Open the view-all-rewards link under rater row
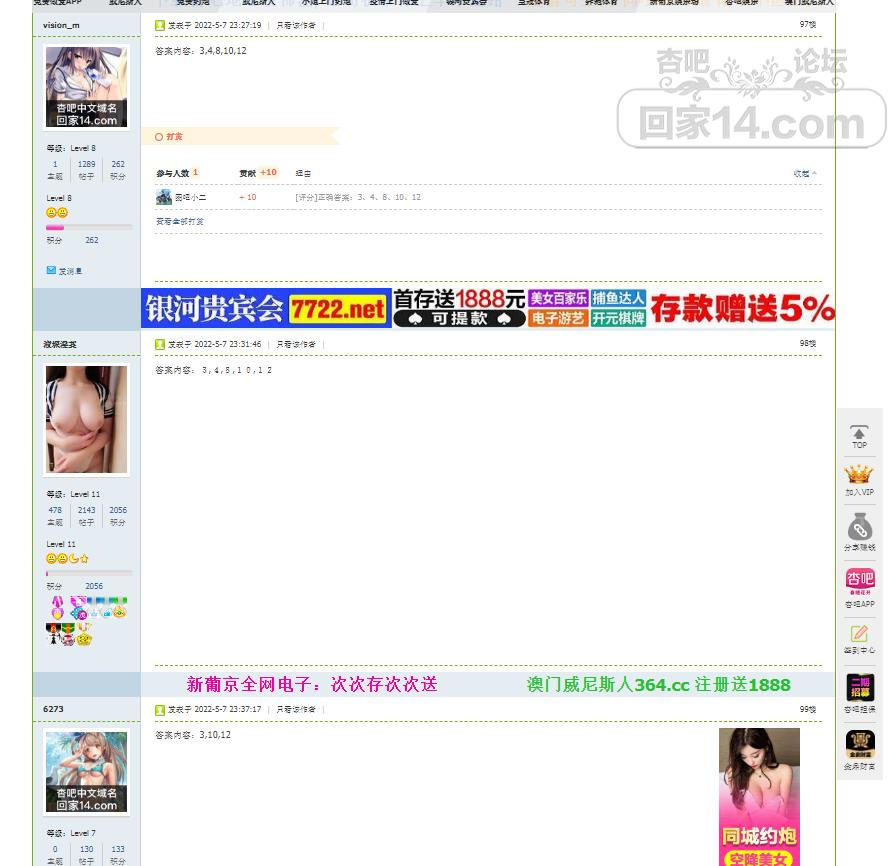The height and width of the screenshot is (866, 892). pos(180,221)
